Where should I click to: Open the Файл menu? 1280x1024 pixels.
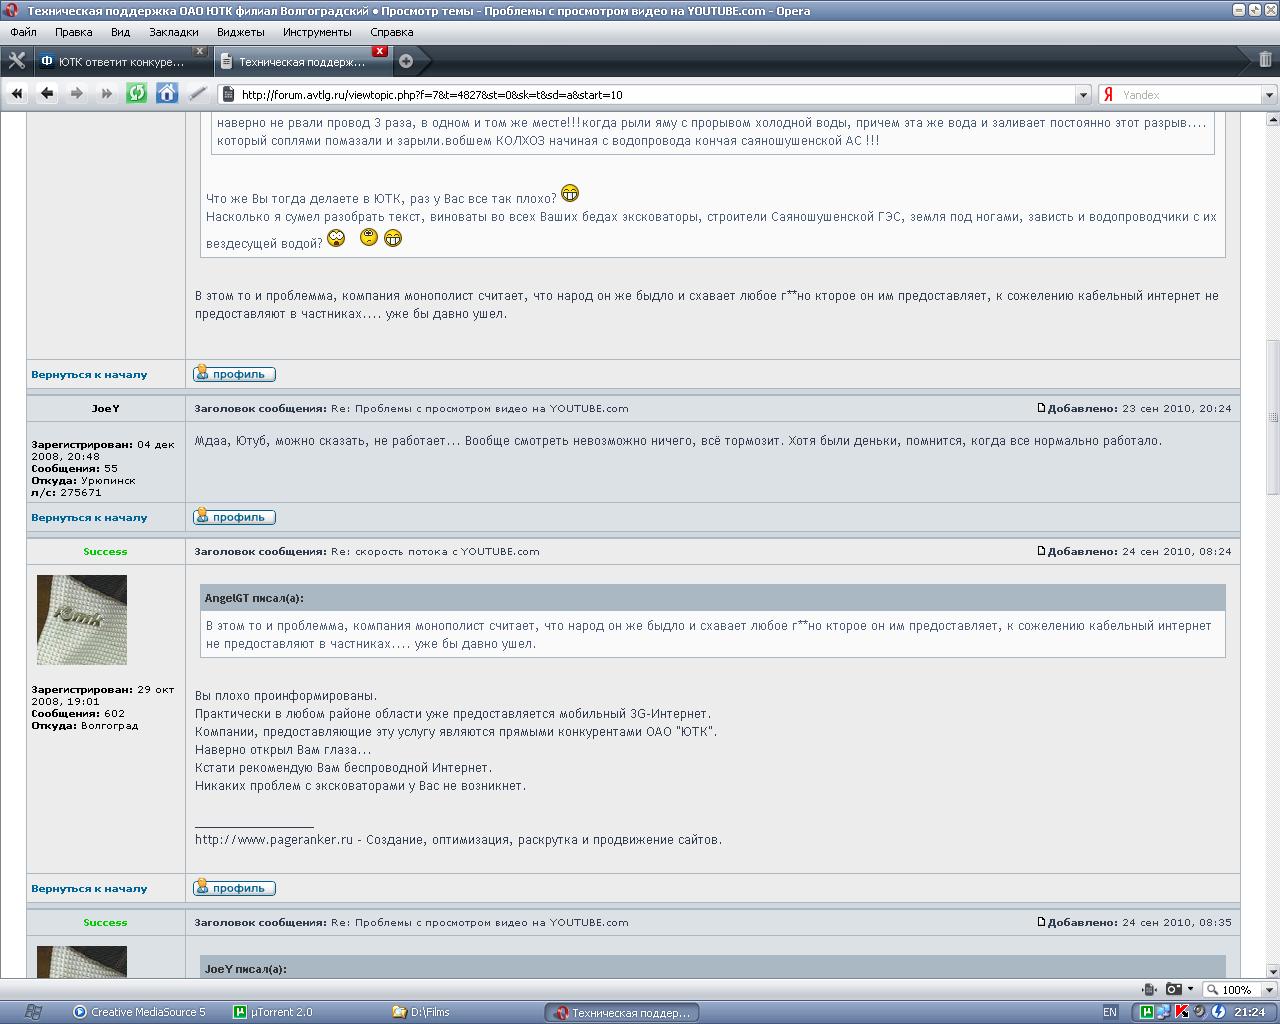[x=23, y=32]
